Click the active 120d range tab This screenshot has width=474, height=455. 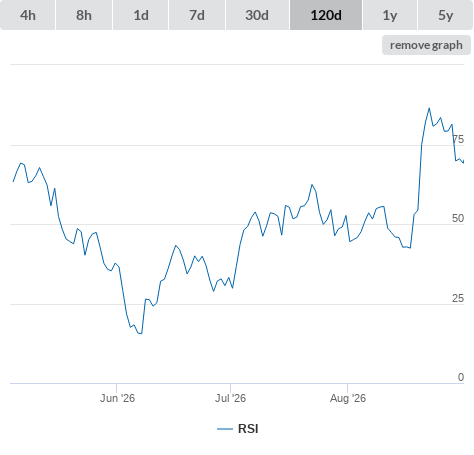click(x=326, y=15)
